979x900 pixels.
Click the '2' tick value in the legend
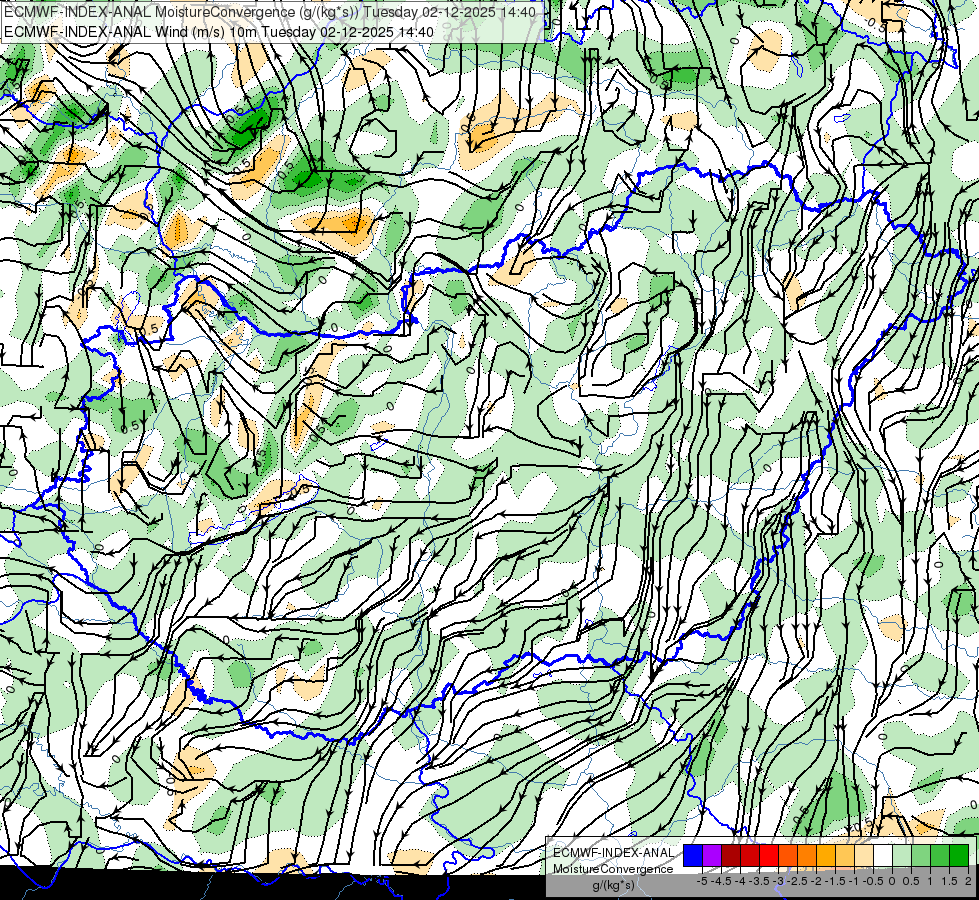(968, 881)
